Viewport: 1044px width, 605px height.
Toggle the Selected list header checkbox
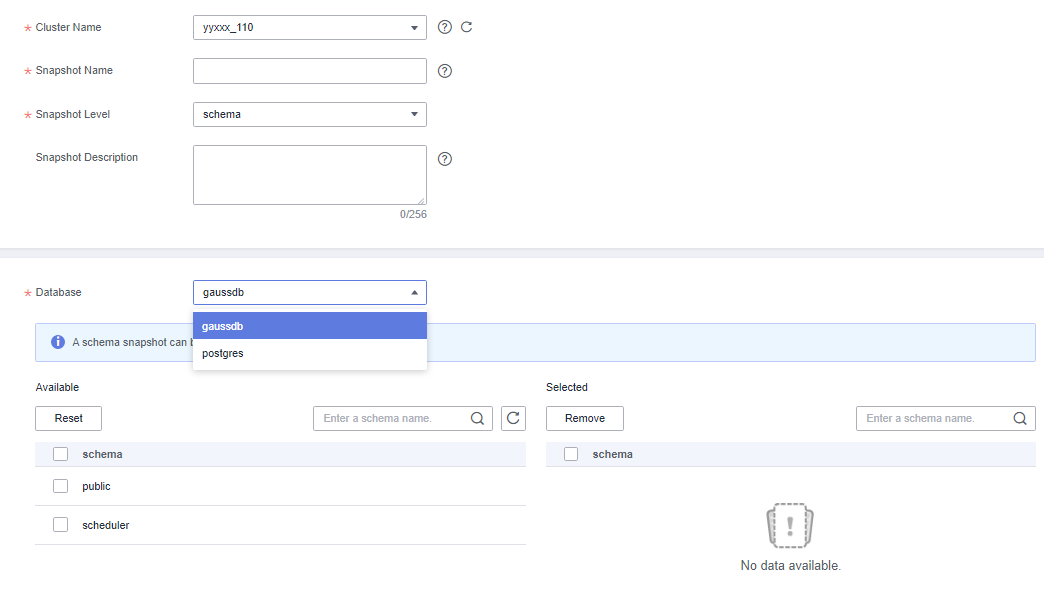(x=571, y=454)
